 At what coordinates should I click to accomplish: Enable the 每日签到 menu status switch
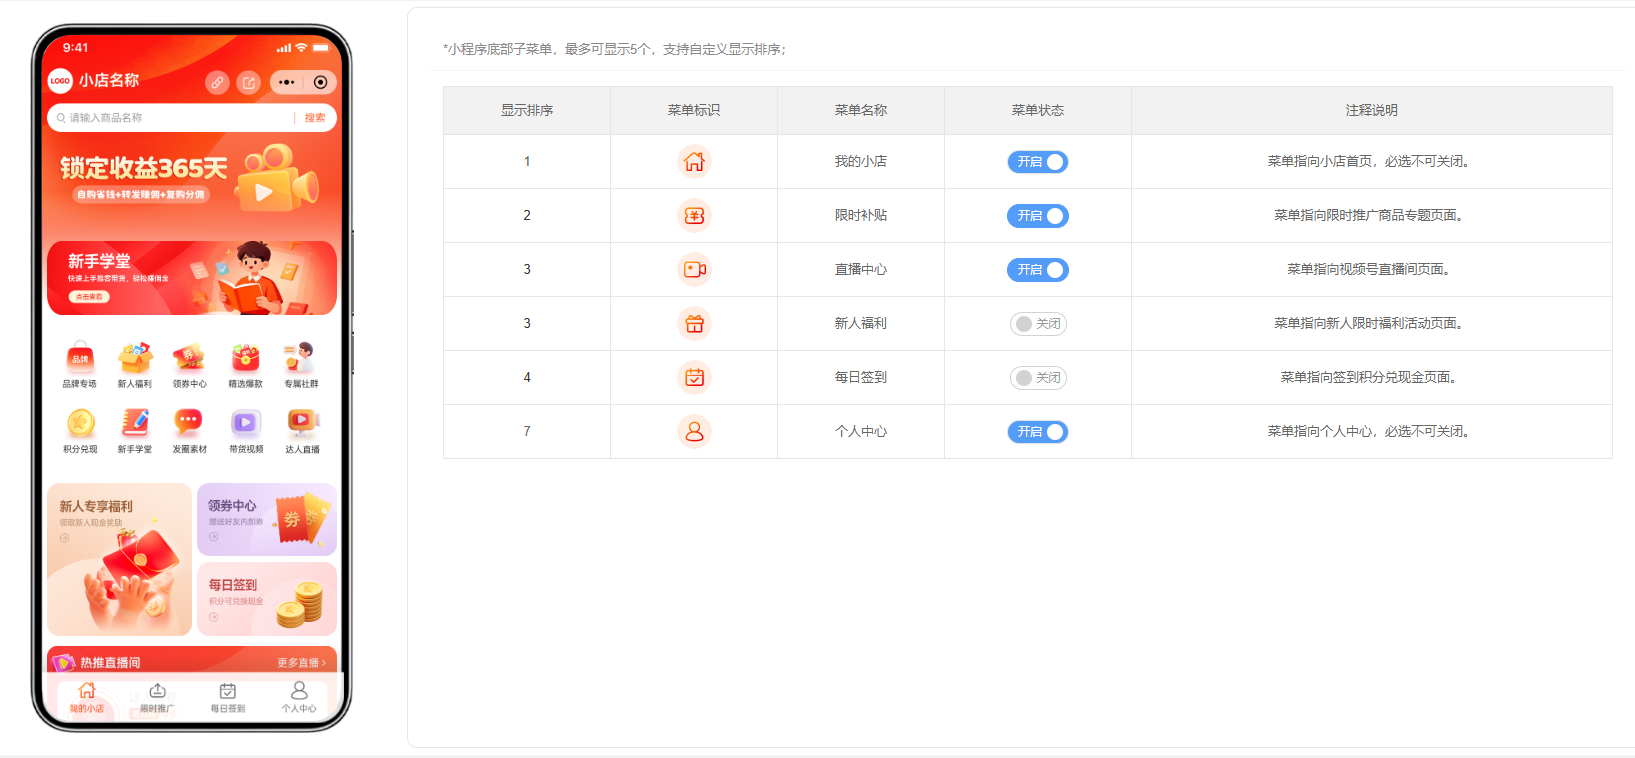(1038, 378)
